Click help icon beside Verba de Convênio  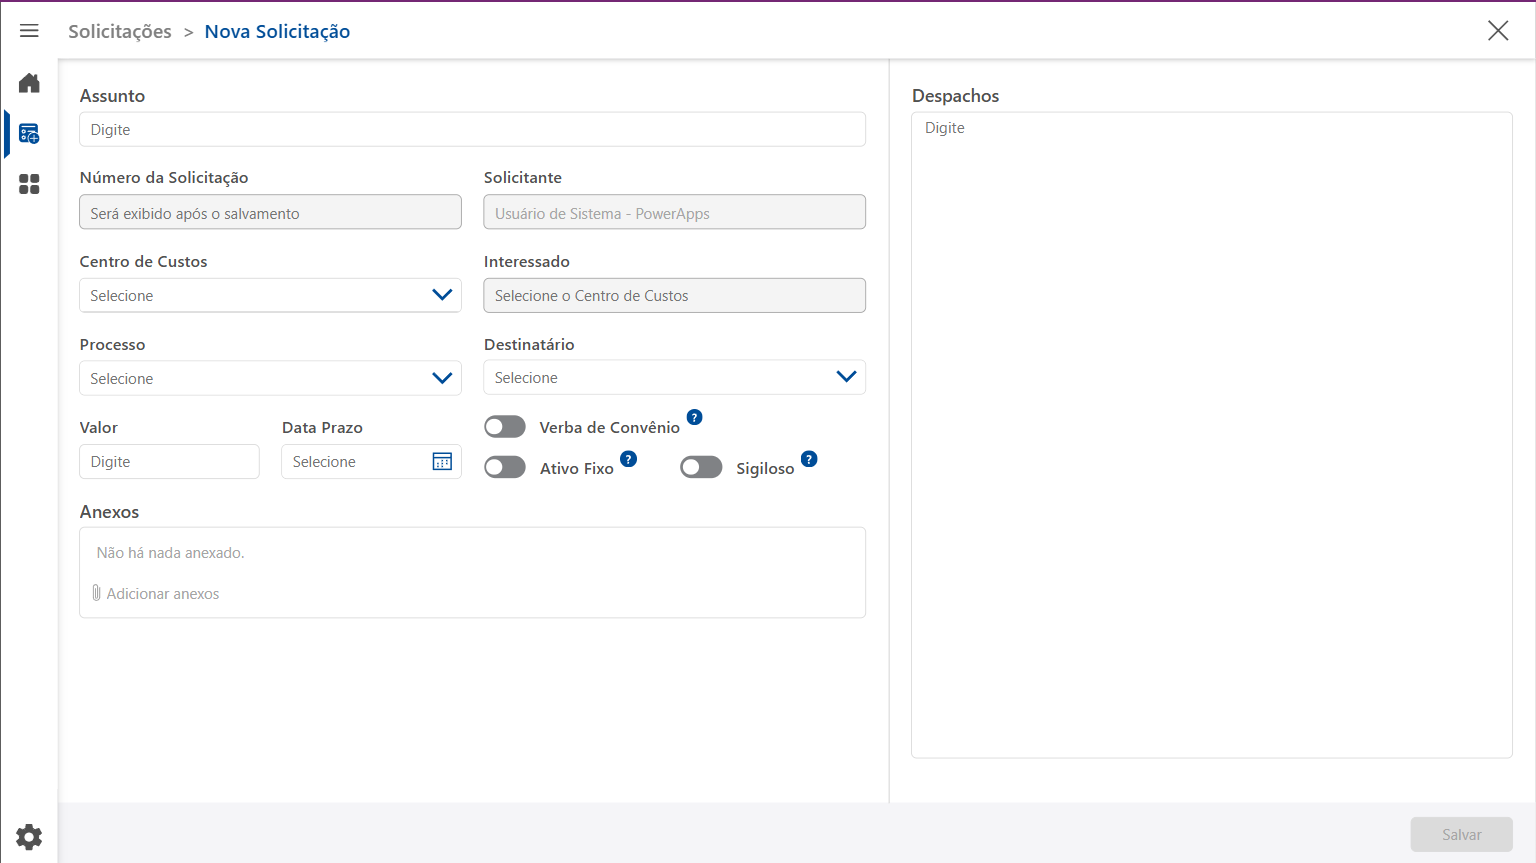click(x=694, y=417)
